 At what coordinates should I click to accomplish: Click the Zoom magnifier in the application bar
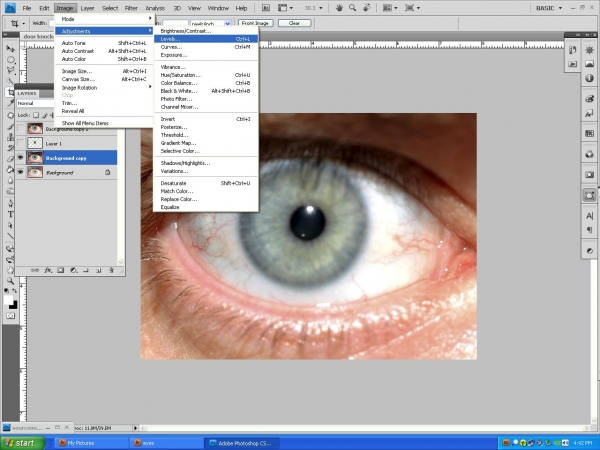(352, 8)
